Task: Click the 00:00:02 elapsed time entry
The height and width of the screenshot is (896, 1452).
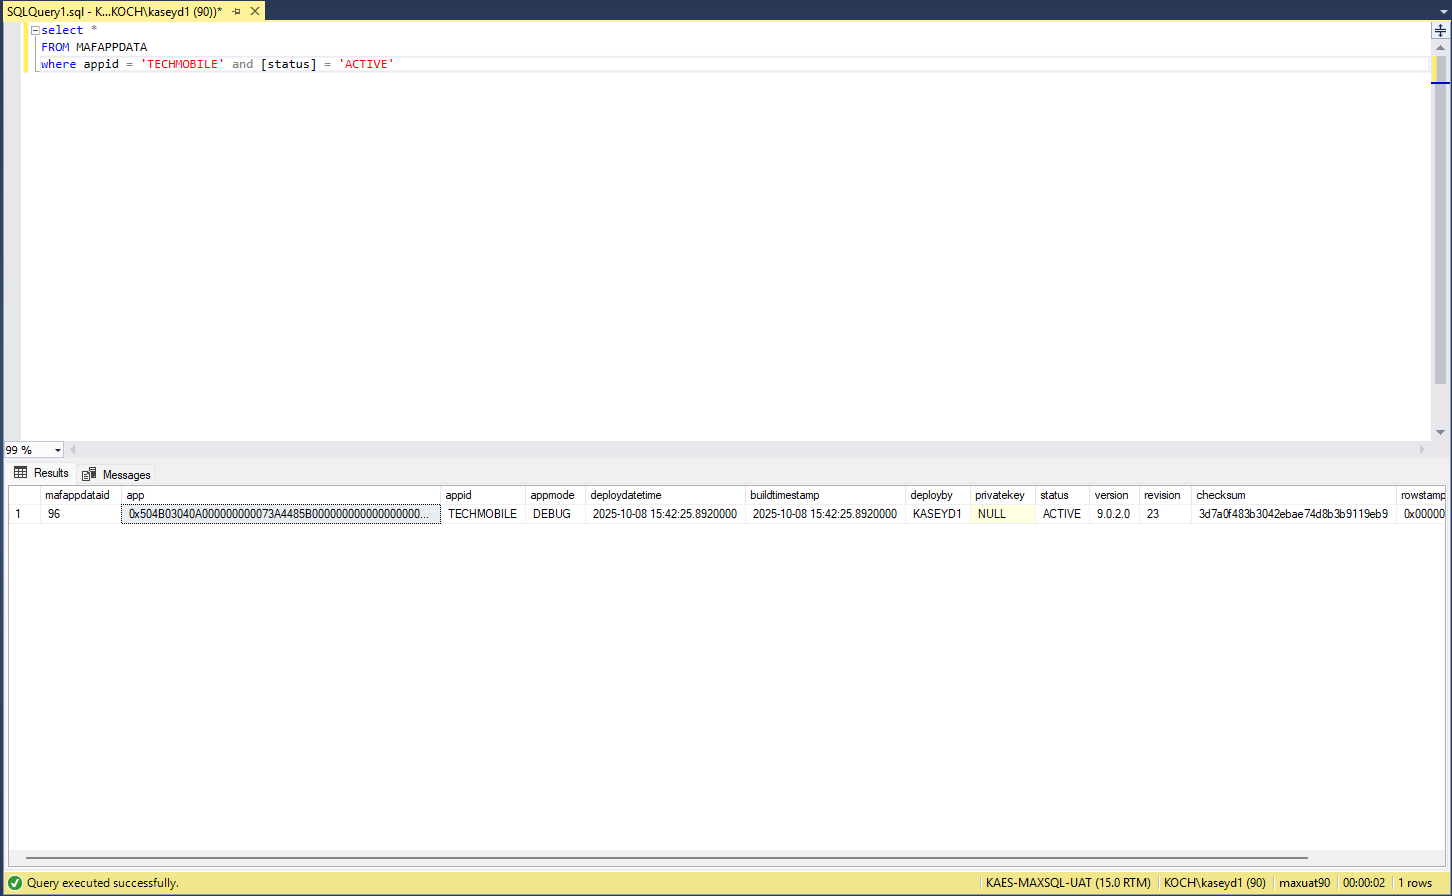Action: 1363,883
